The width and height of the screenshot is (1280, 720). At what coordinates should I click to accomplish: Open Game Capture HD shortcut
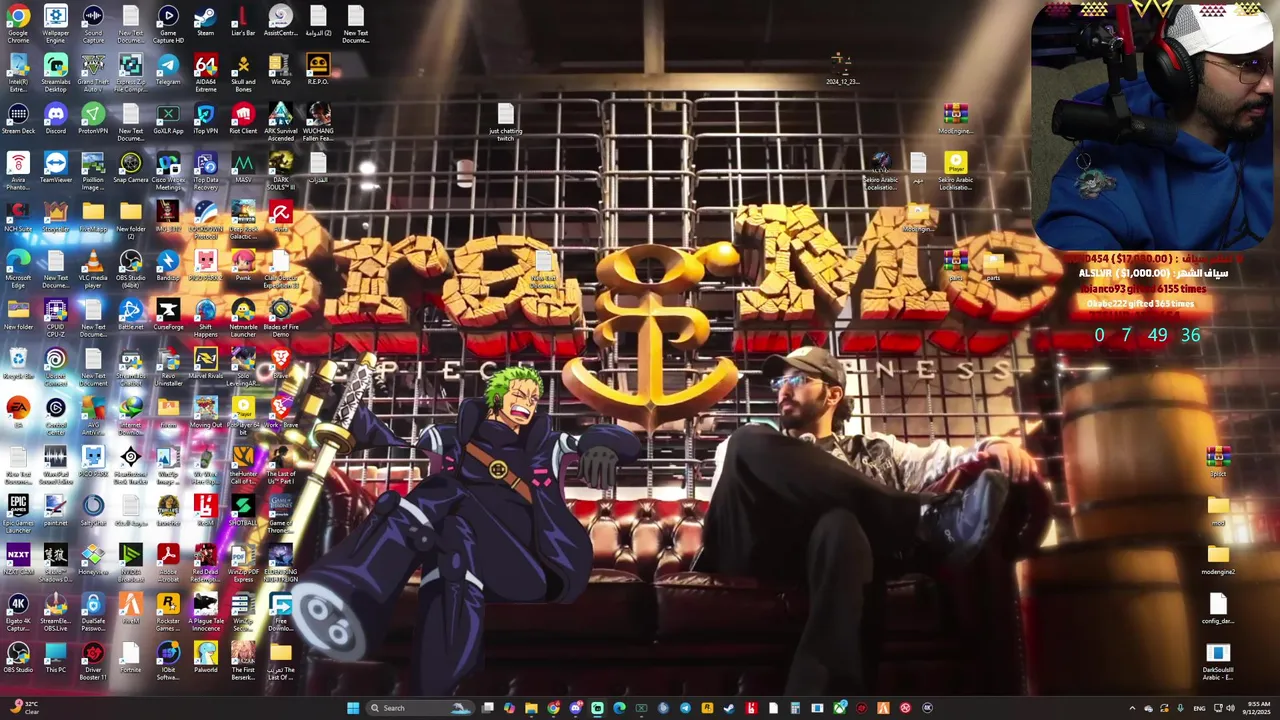click(x=168, y=23)
